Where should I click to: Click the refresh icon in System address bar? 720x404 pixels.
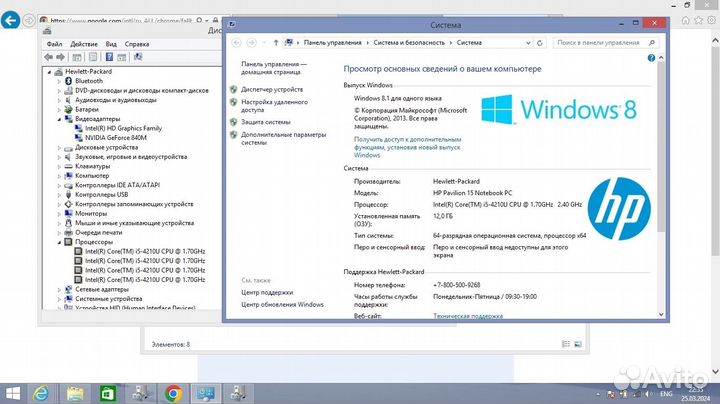540,43
